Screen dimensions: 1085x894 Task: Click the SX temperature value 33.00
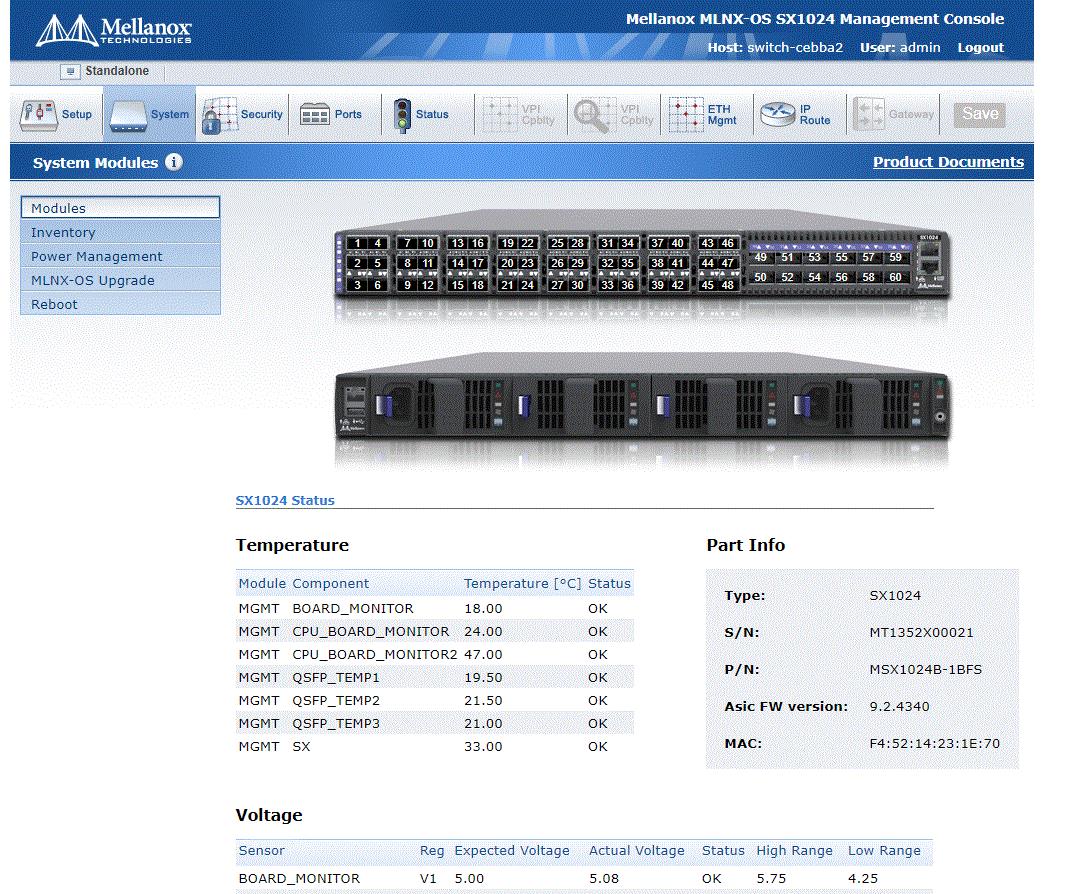(x=483, y=747)
